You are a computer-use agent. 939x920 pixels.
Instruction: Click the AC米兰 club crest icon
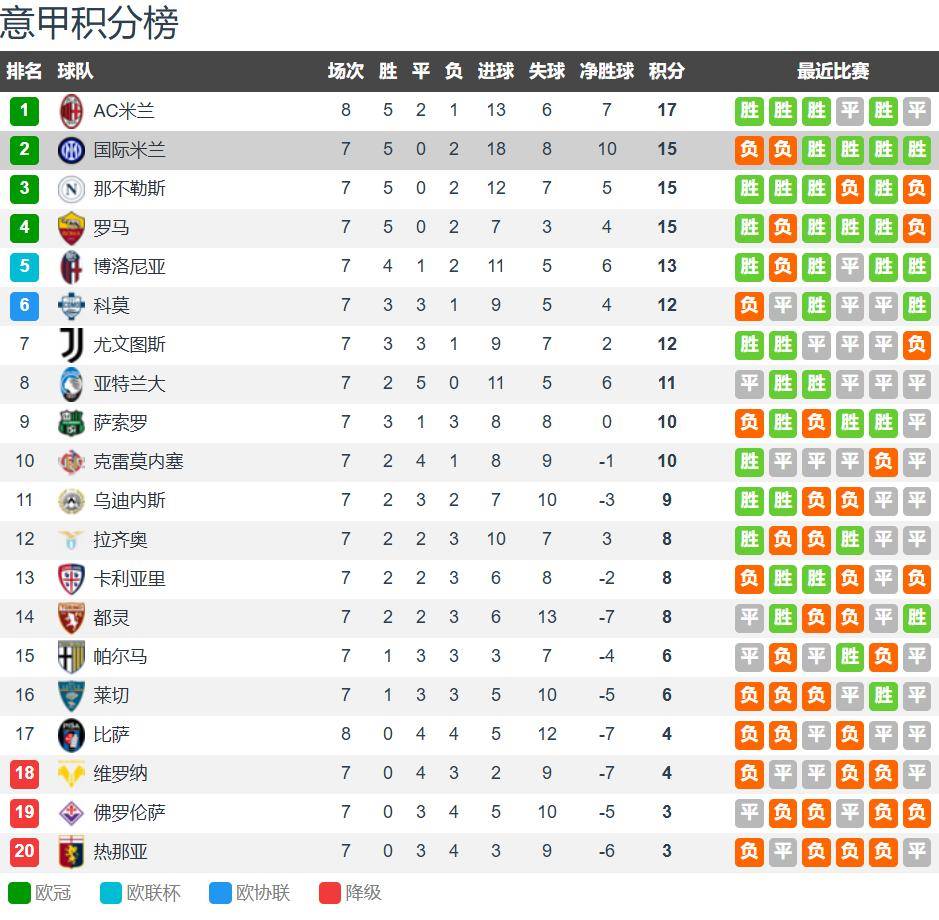pos(71,110)
